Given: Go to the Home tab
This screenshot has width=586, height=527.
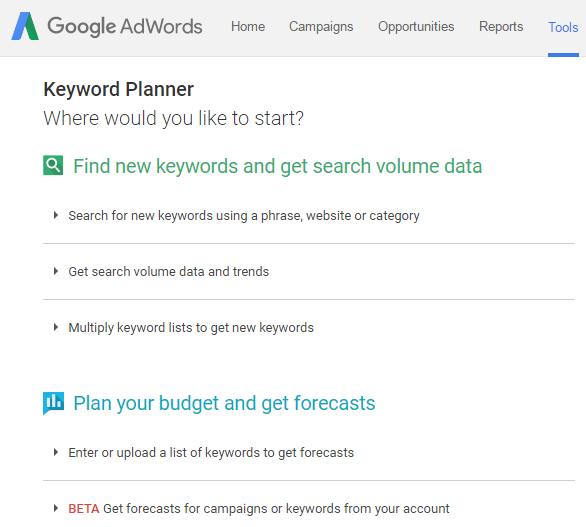Looking at the screenshot, I should pos(248,27).
